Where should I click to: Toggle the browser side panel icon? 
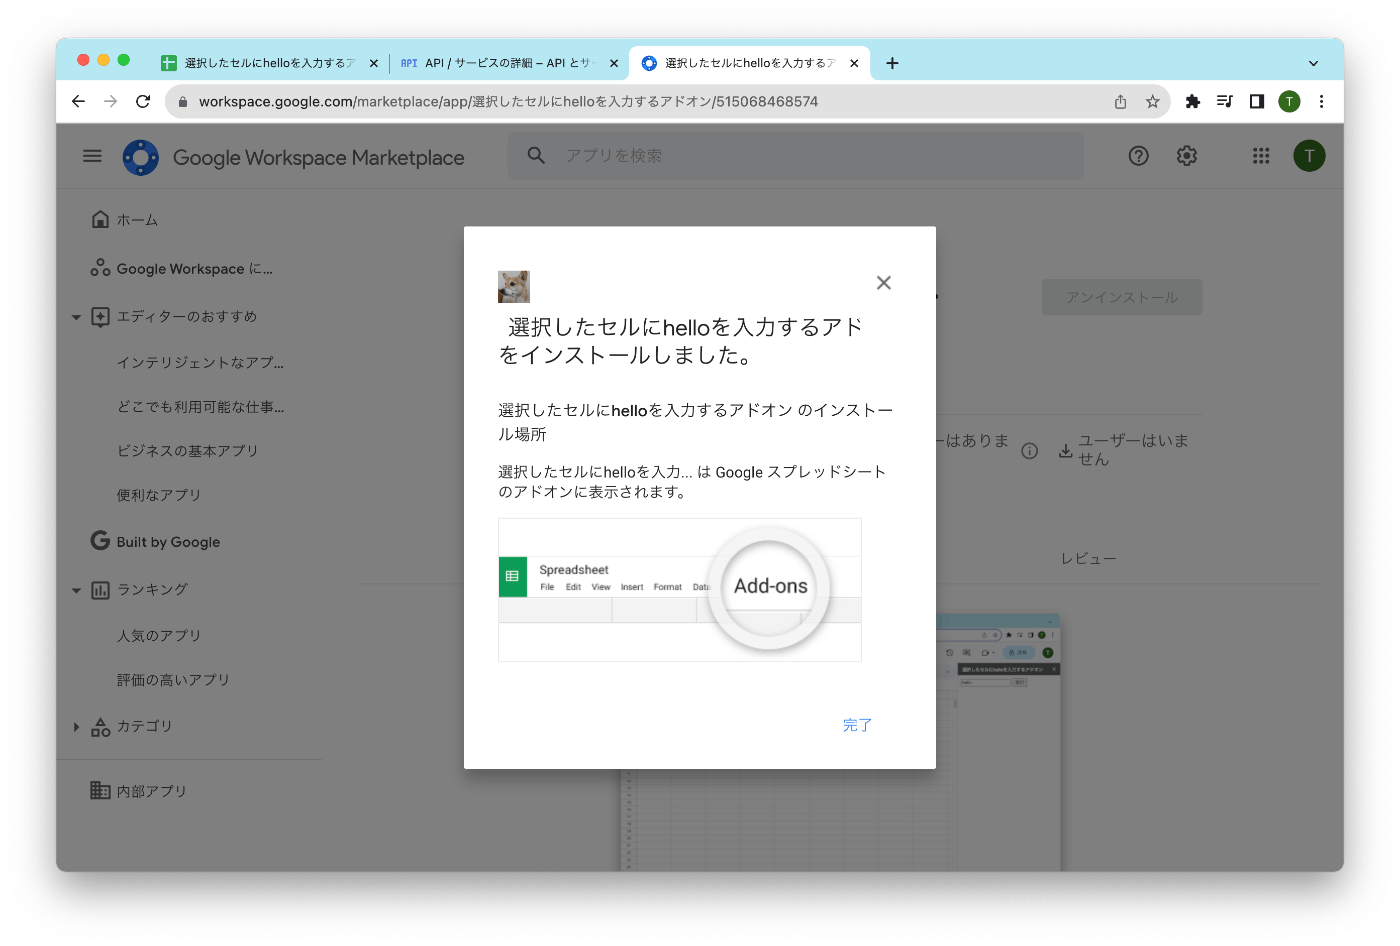[x=1257, y=101]
